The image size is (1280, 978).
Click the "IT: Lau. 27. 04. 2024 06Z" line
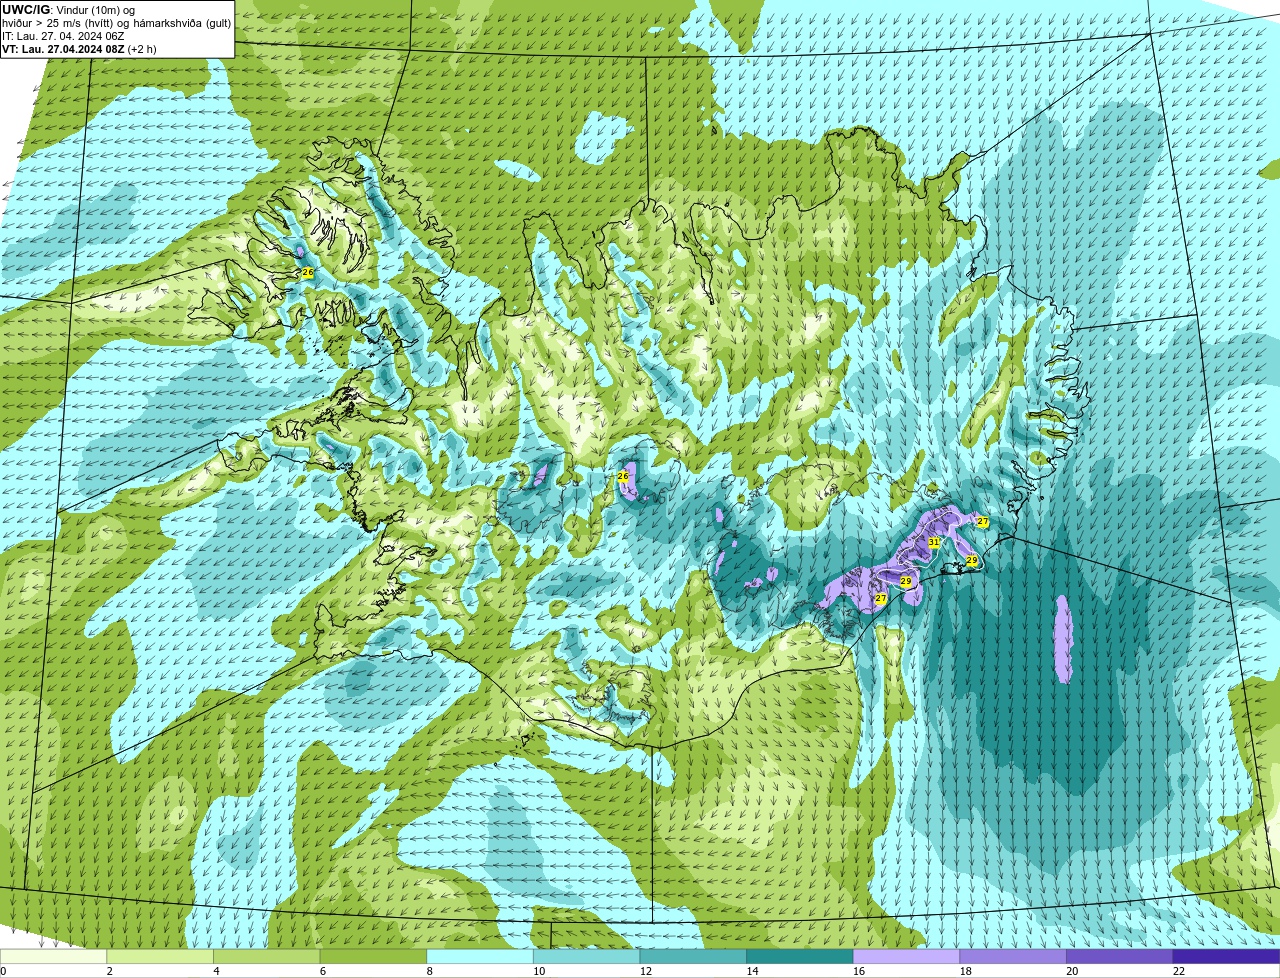click(63, 36)
